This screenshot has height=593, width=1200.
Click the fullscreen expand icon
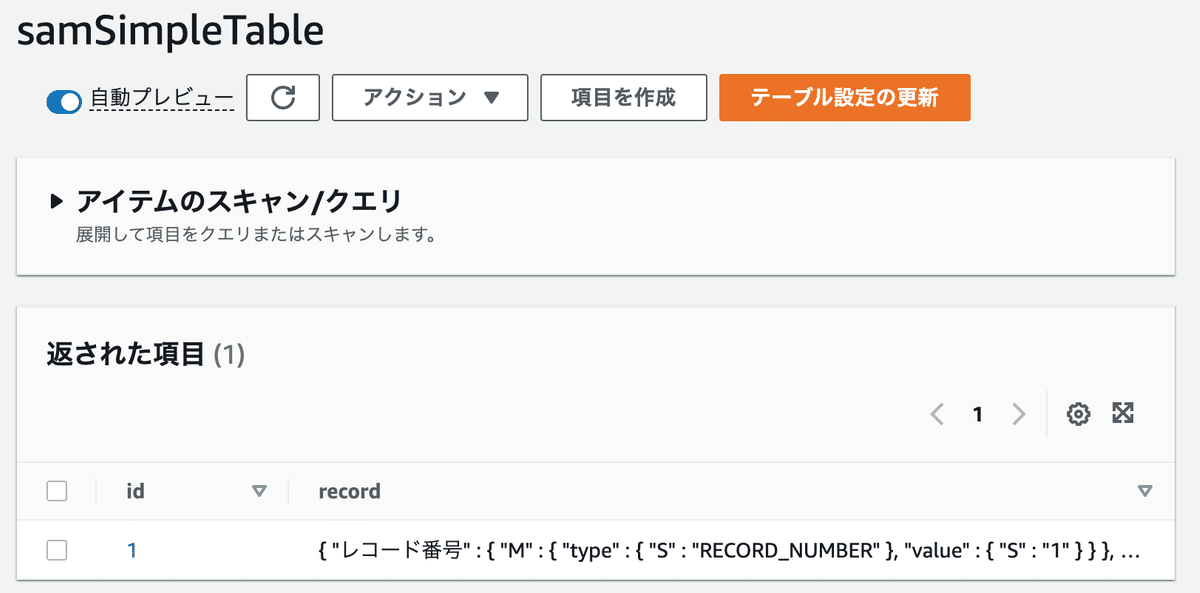[1124, 413]
